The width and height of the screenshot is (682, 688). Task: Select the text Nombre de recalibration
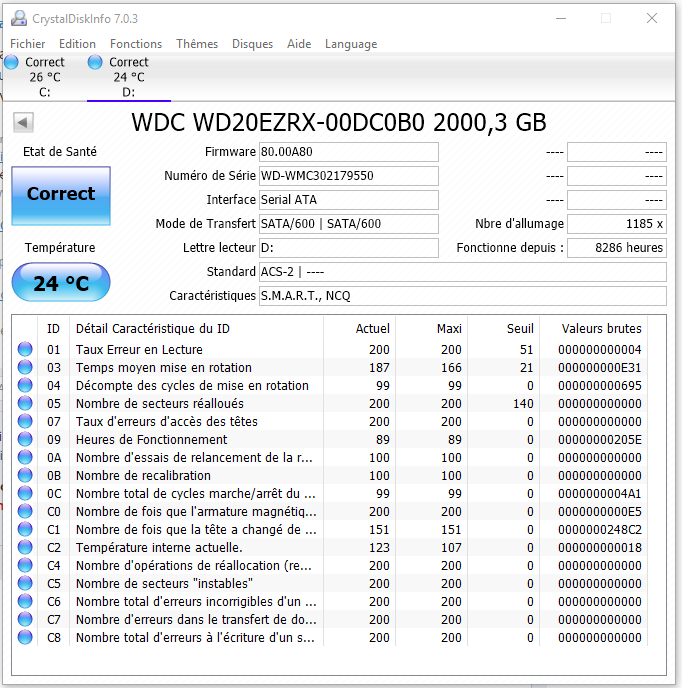pyautogui.click(x=143, y=475)
